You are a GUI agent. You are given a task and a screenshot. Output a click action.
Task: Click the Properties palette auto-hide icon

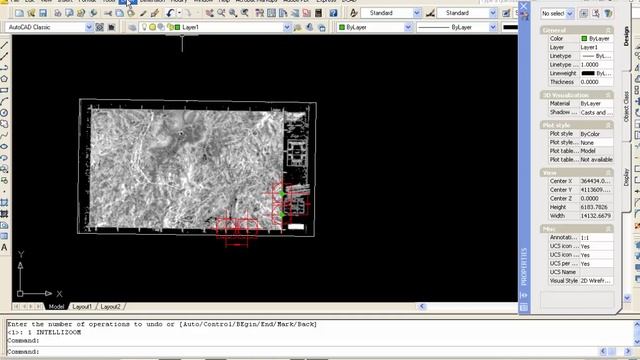[x=524, y=295]
